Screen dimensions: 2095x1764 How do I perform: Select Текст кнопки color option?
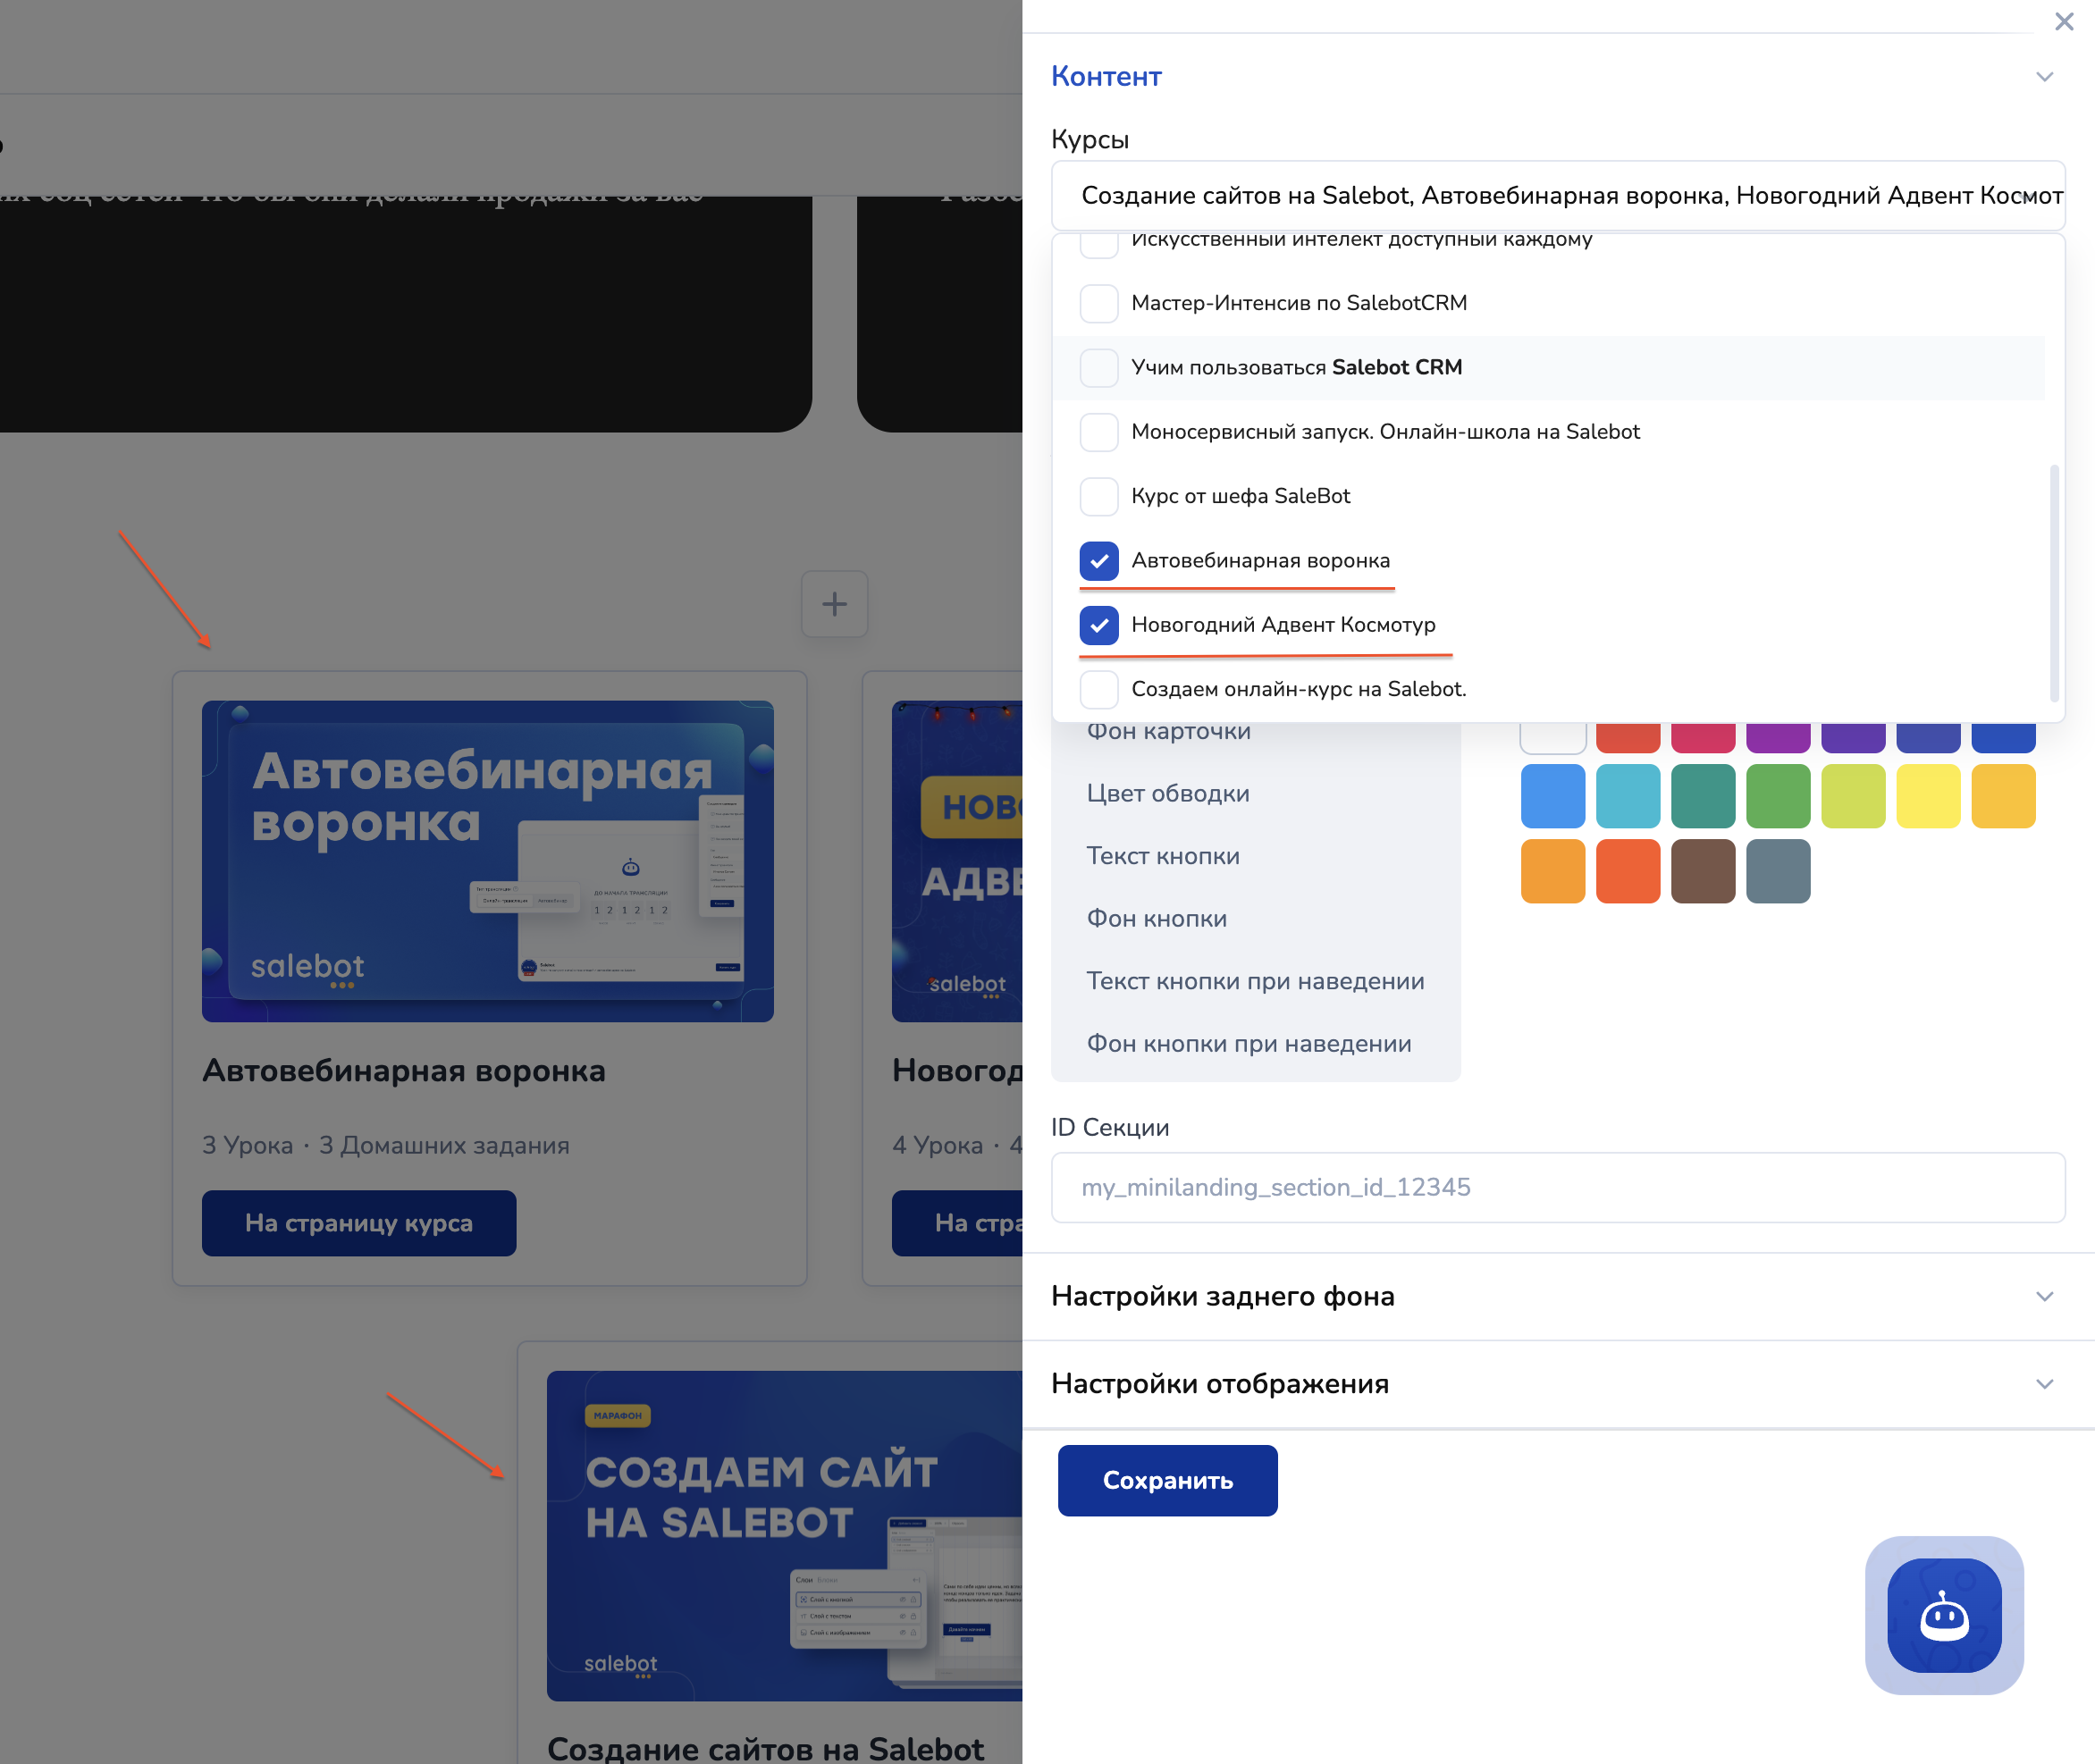(1163, 856)
